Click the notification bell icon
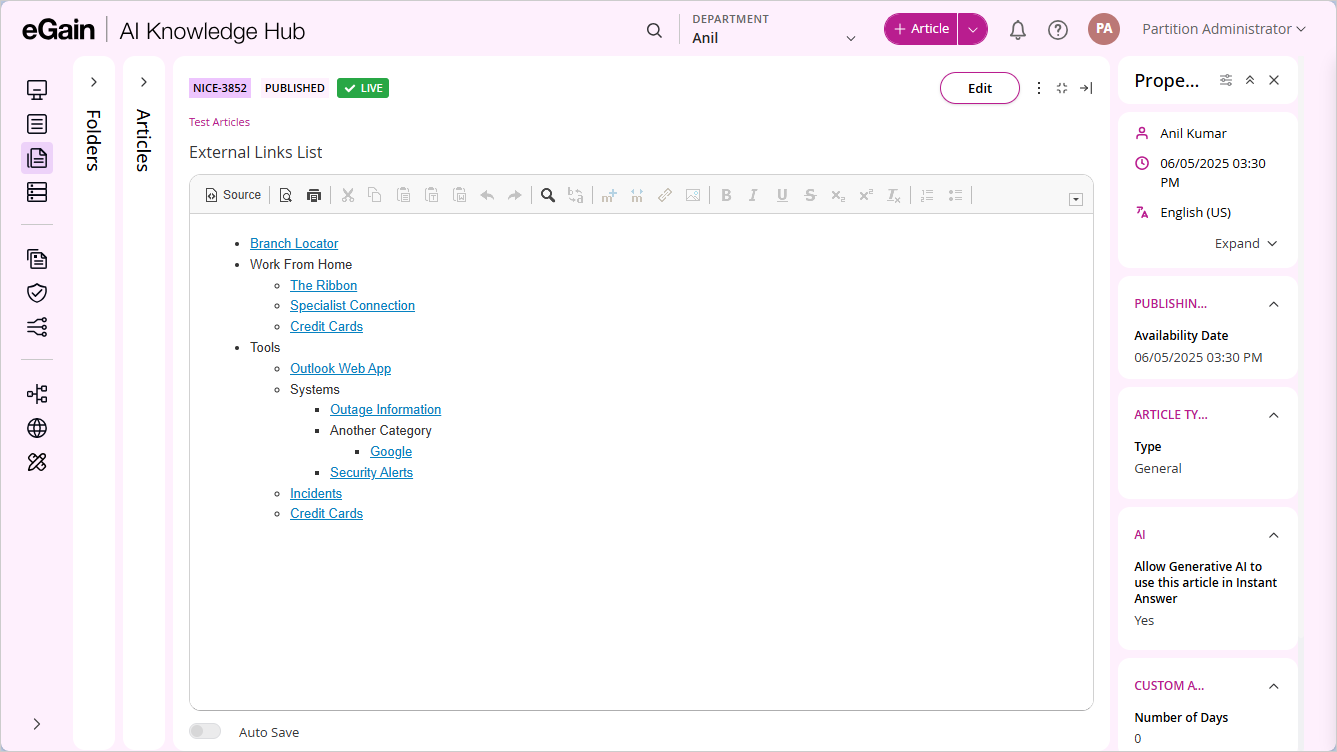Image resolution: width=1337 pixels, height=752 pixels. (1017, 29)
